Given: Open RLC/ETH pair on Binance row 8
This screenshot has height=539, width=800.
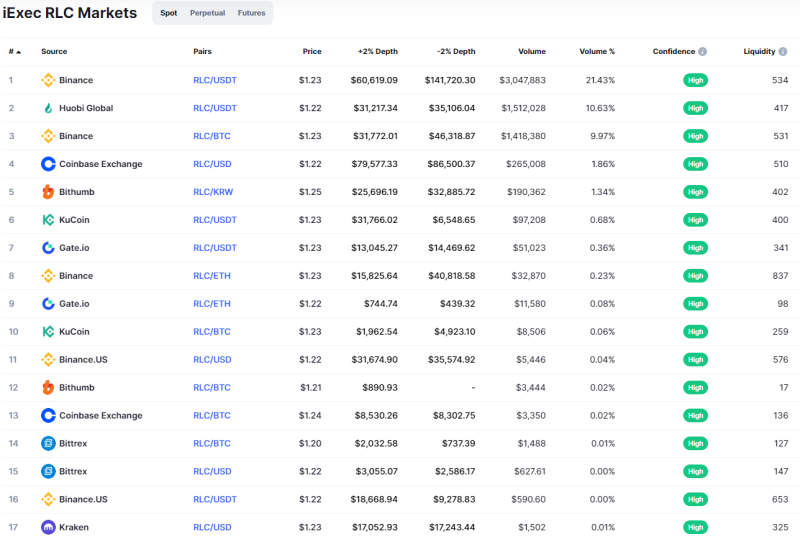Looking at the screenshot, I should tap(212, 276).
